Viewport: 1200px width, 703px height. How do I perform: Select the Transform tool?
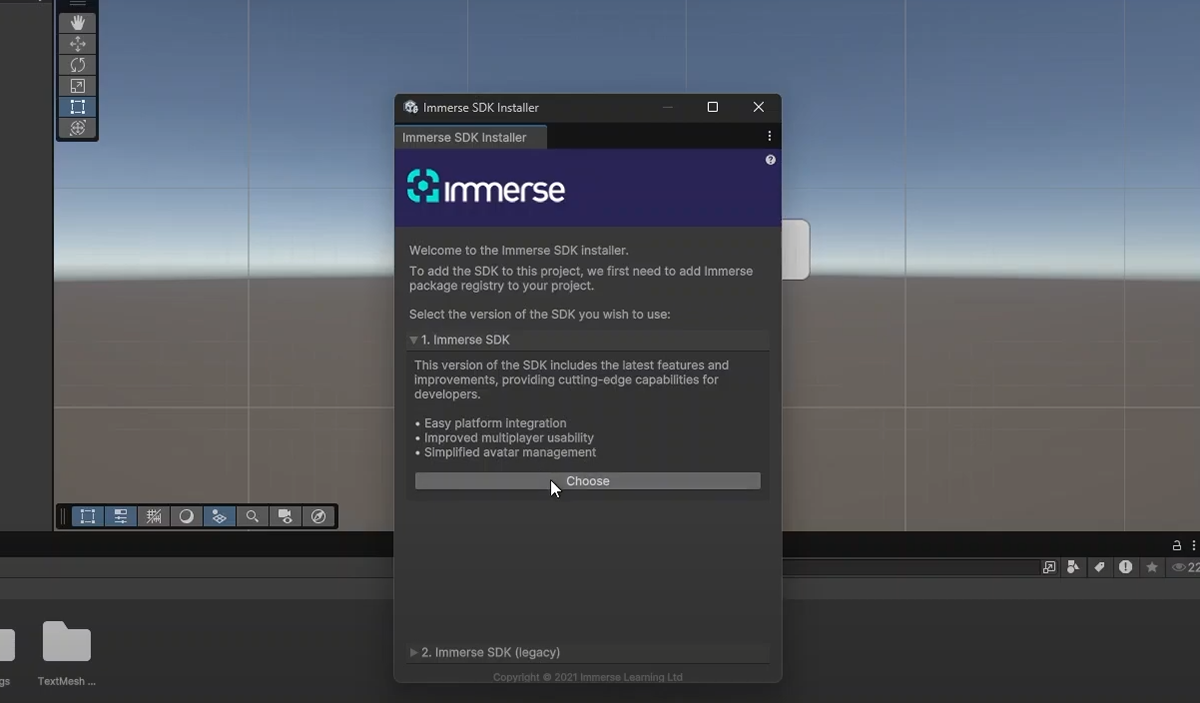tap(77, 128)
